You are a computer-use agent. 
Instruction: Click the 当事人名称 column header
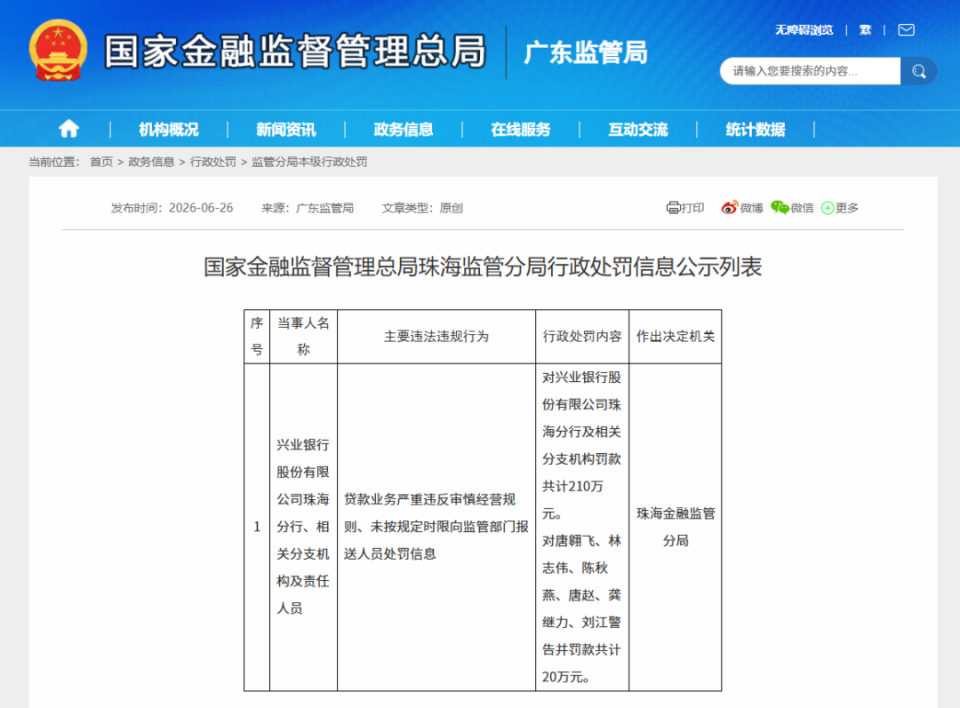(x=304, y=336)
